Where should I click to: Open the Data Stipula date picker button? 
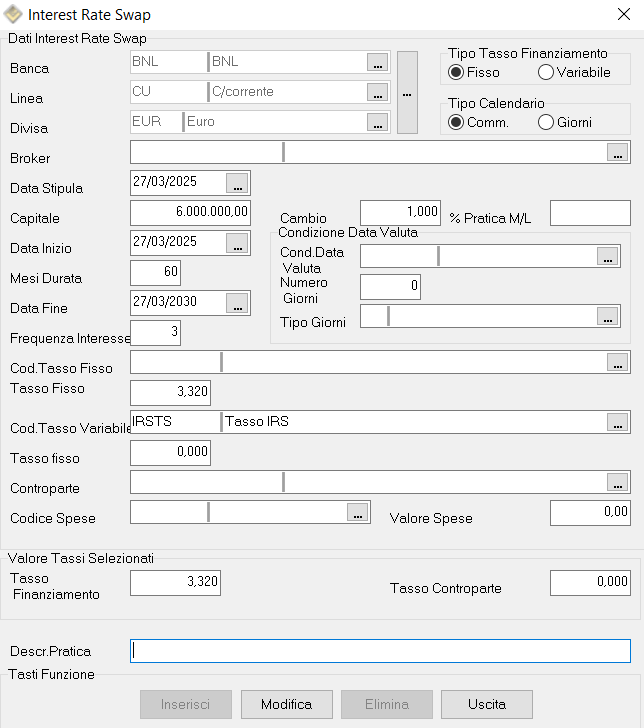[237, 183]
